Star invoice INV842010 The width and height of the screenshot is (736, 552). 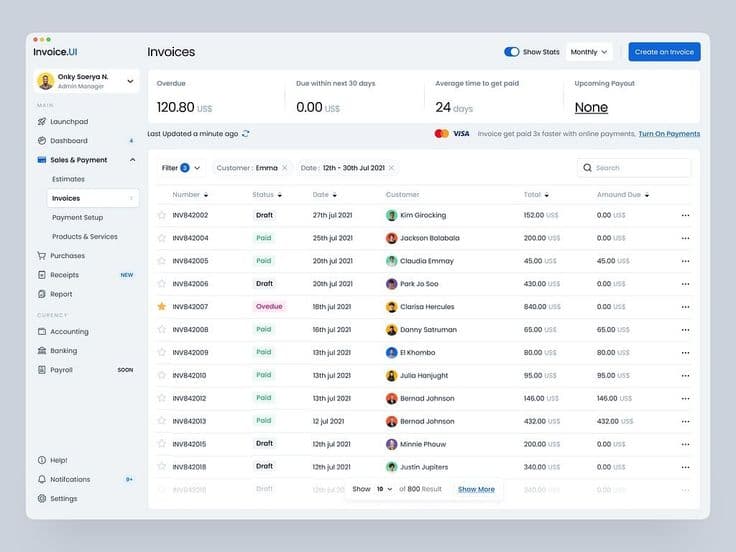click(161, 376)
